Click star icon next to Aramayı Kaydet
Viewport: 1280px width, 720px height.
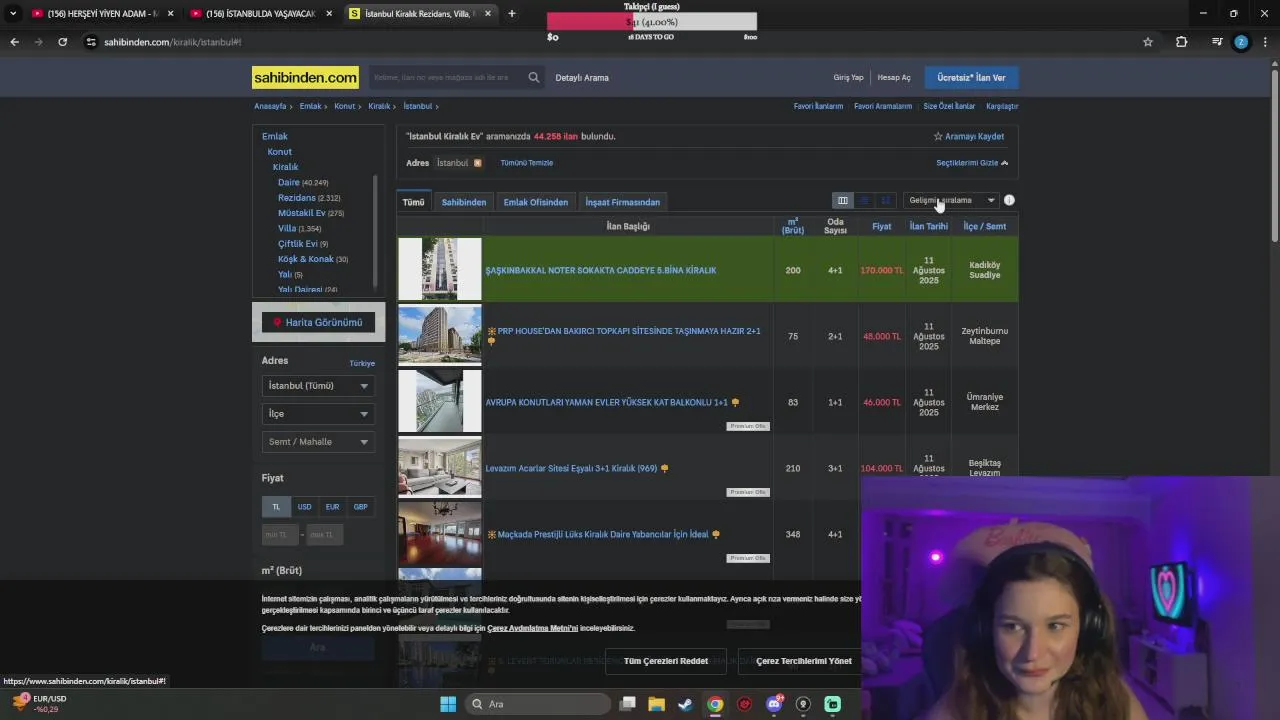click(x=938, y=136)
